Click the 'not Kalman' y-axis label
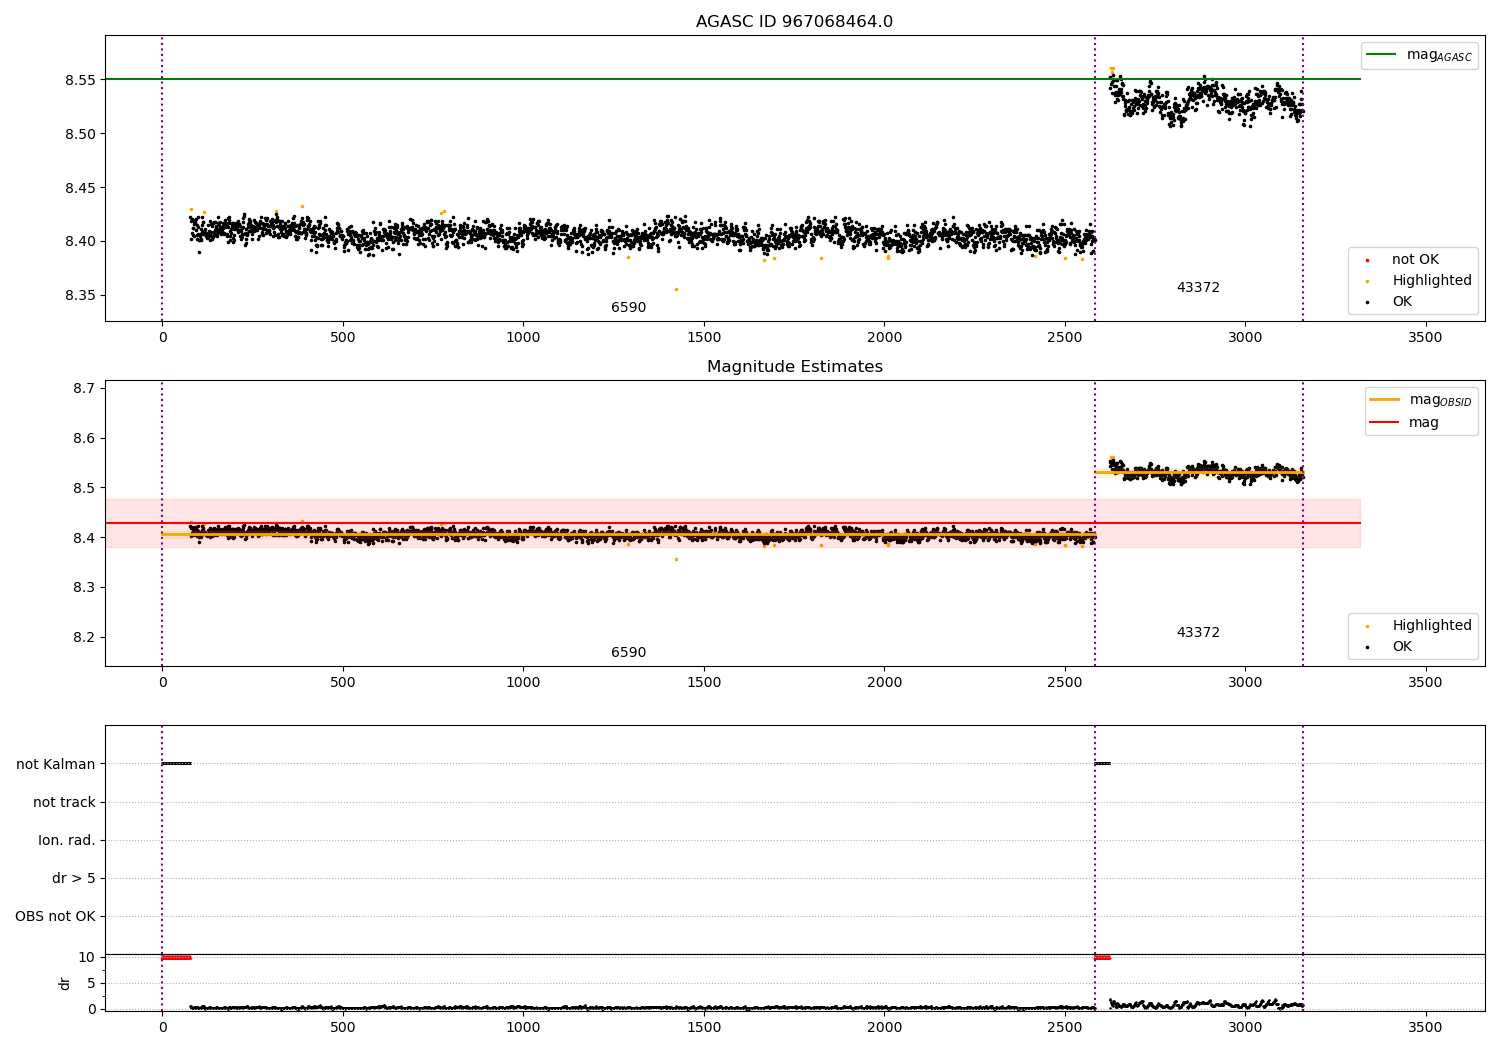The height and width of the screenshot is (1050, 1500). 56,765
